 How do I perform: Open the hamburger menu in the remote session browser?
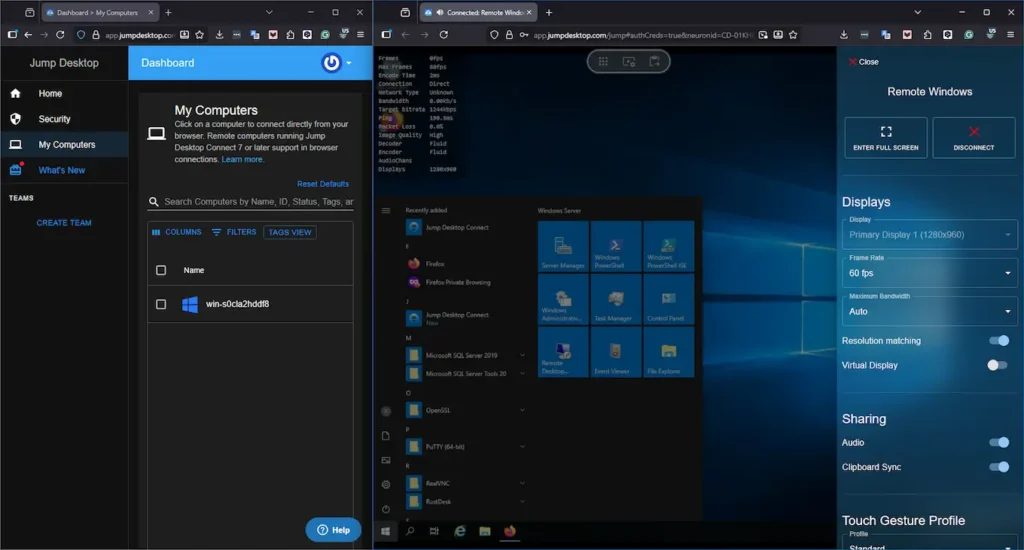[1011, 35]
